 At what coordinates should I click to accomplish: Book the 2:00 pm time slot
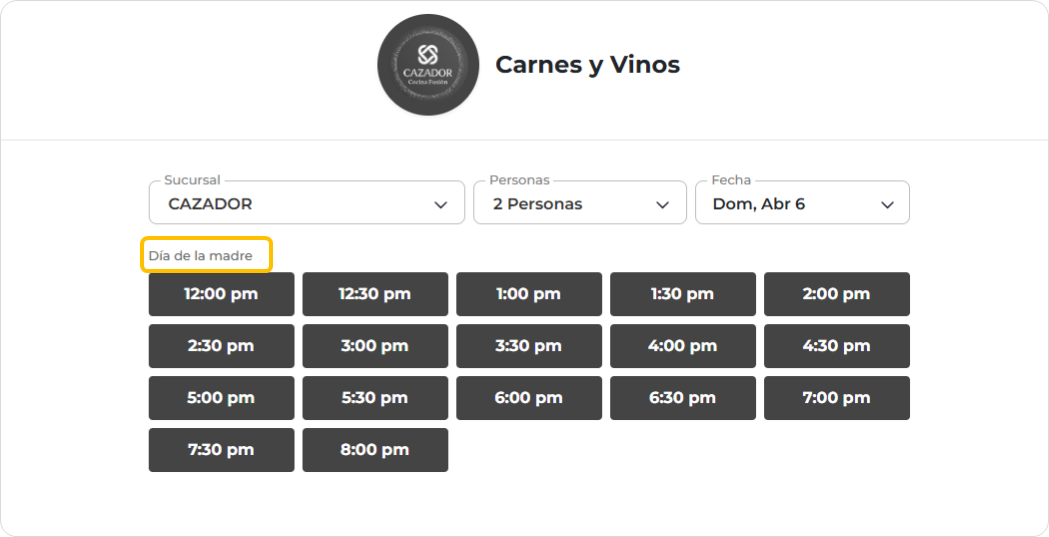pyautogui.click(x=837, y=294)
